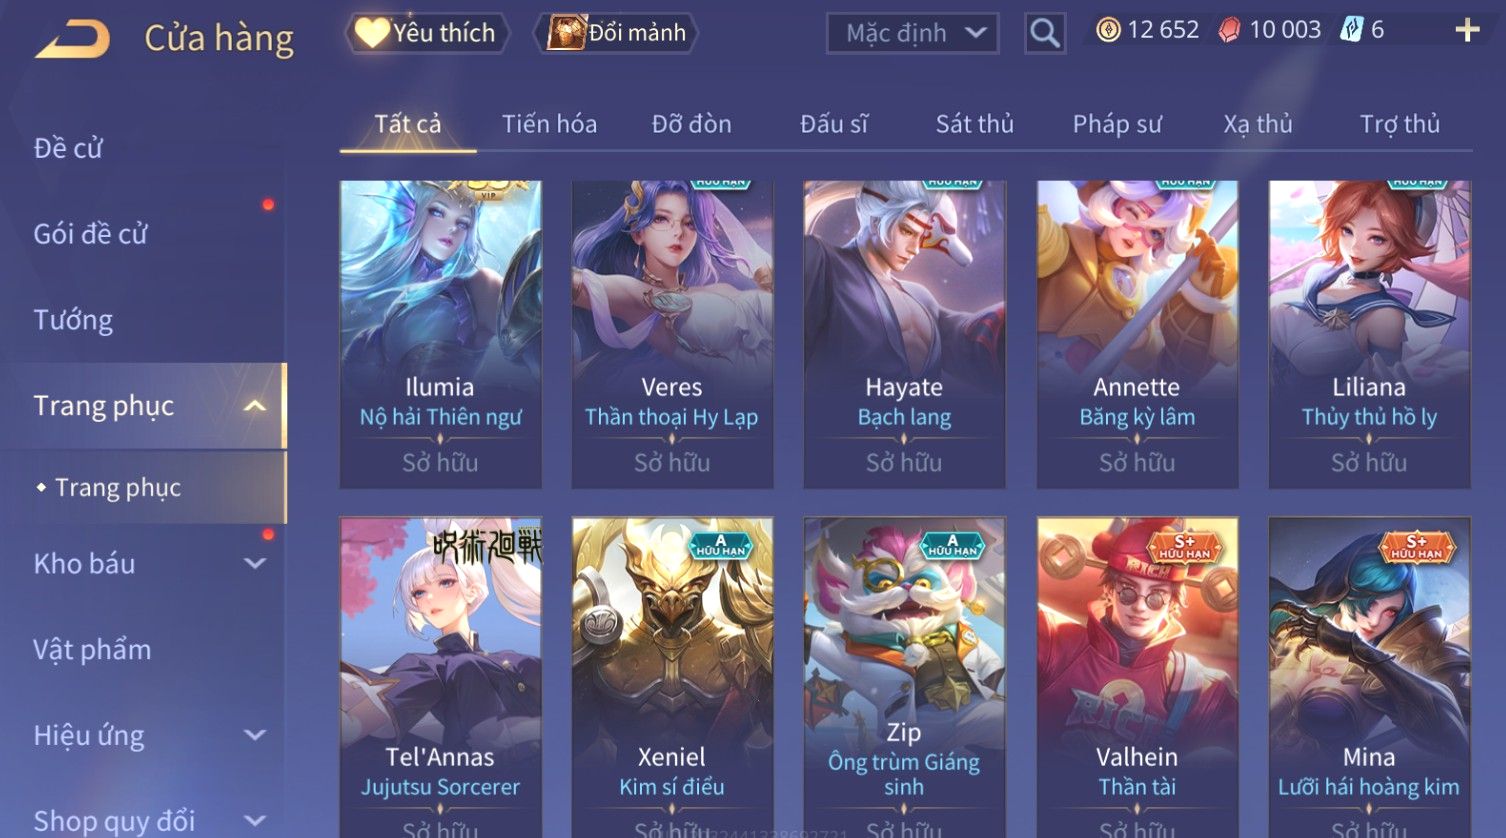Click the gold coin balance icon
The height and width of the screenshot is (838, 1506).
click(1108, 30)
